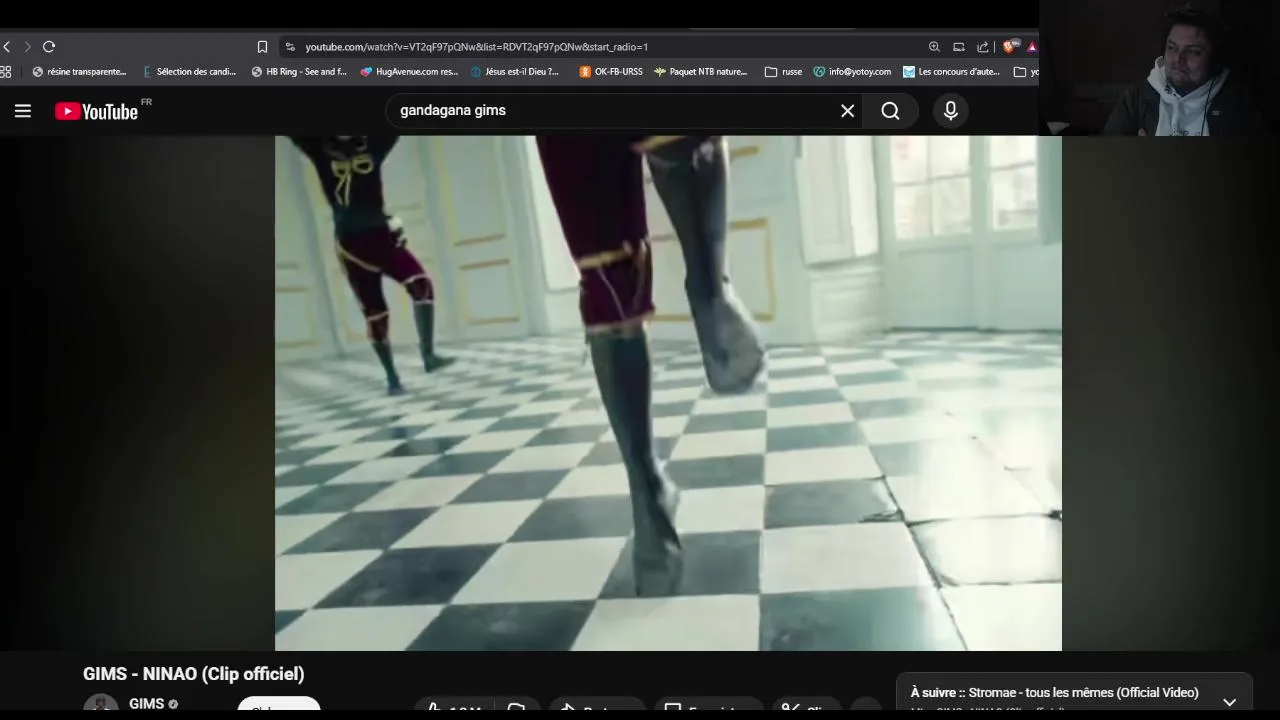Open 'Jésus est-il Dieu ?...' bookmark
This screenshot has height=720, width=1280.
(515, 72)
